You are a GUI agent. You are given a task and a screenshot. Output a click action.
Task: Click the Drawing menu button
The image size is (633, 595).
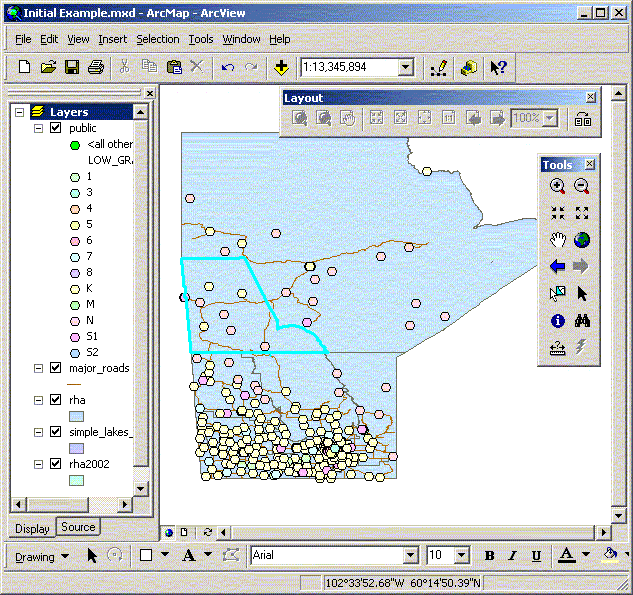(x=41, y=556)
